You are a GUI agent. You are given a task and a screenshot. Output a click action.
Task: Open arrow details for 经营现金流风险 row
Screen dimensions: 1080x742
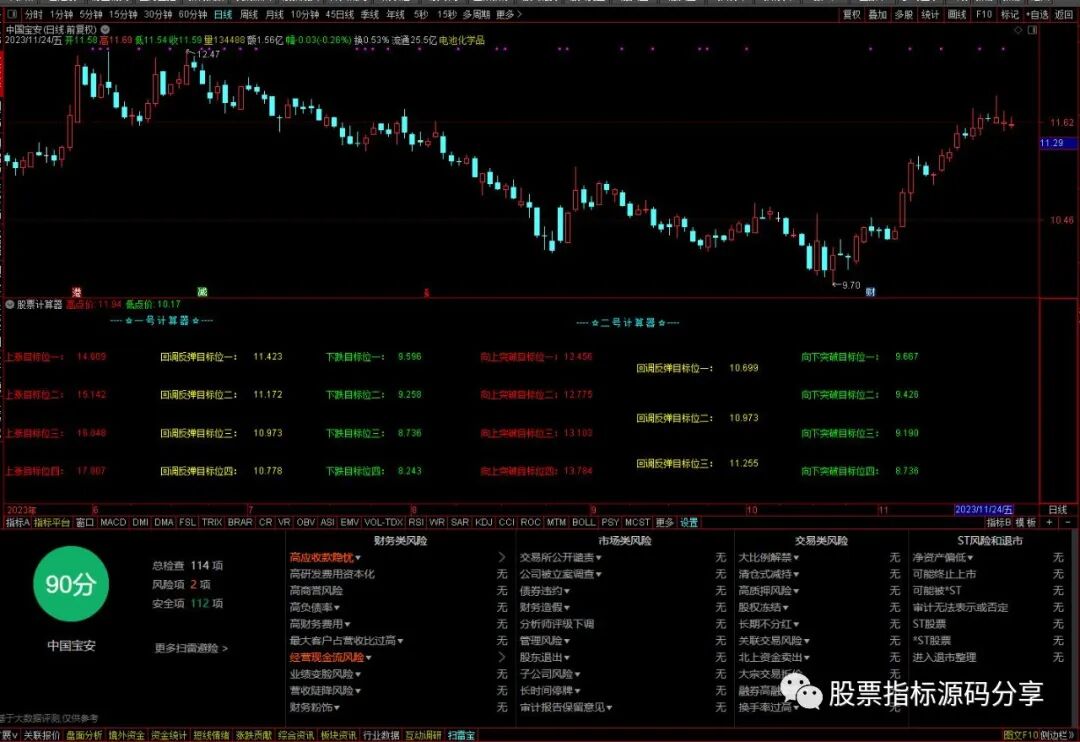(x=501, y=657)
